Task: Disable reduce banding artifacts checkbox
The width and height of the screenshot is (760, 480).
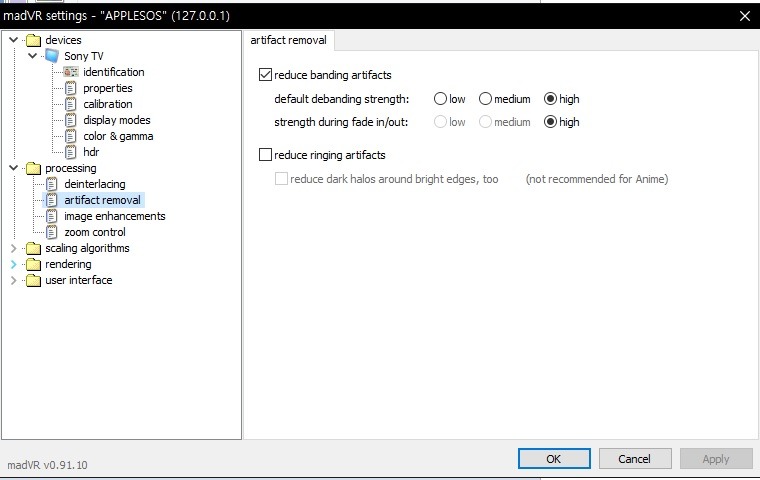Action: tap(265, 75)
